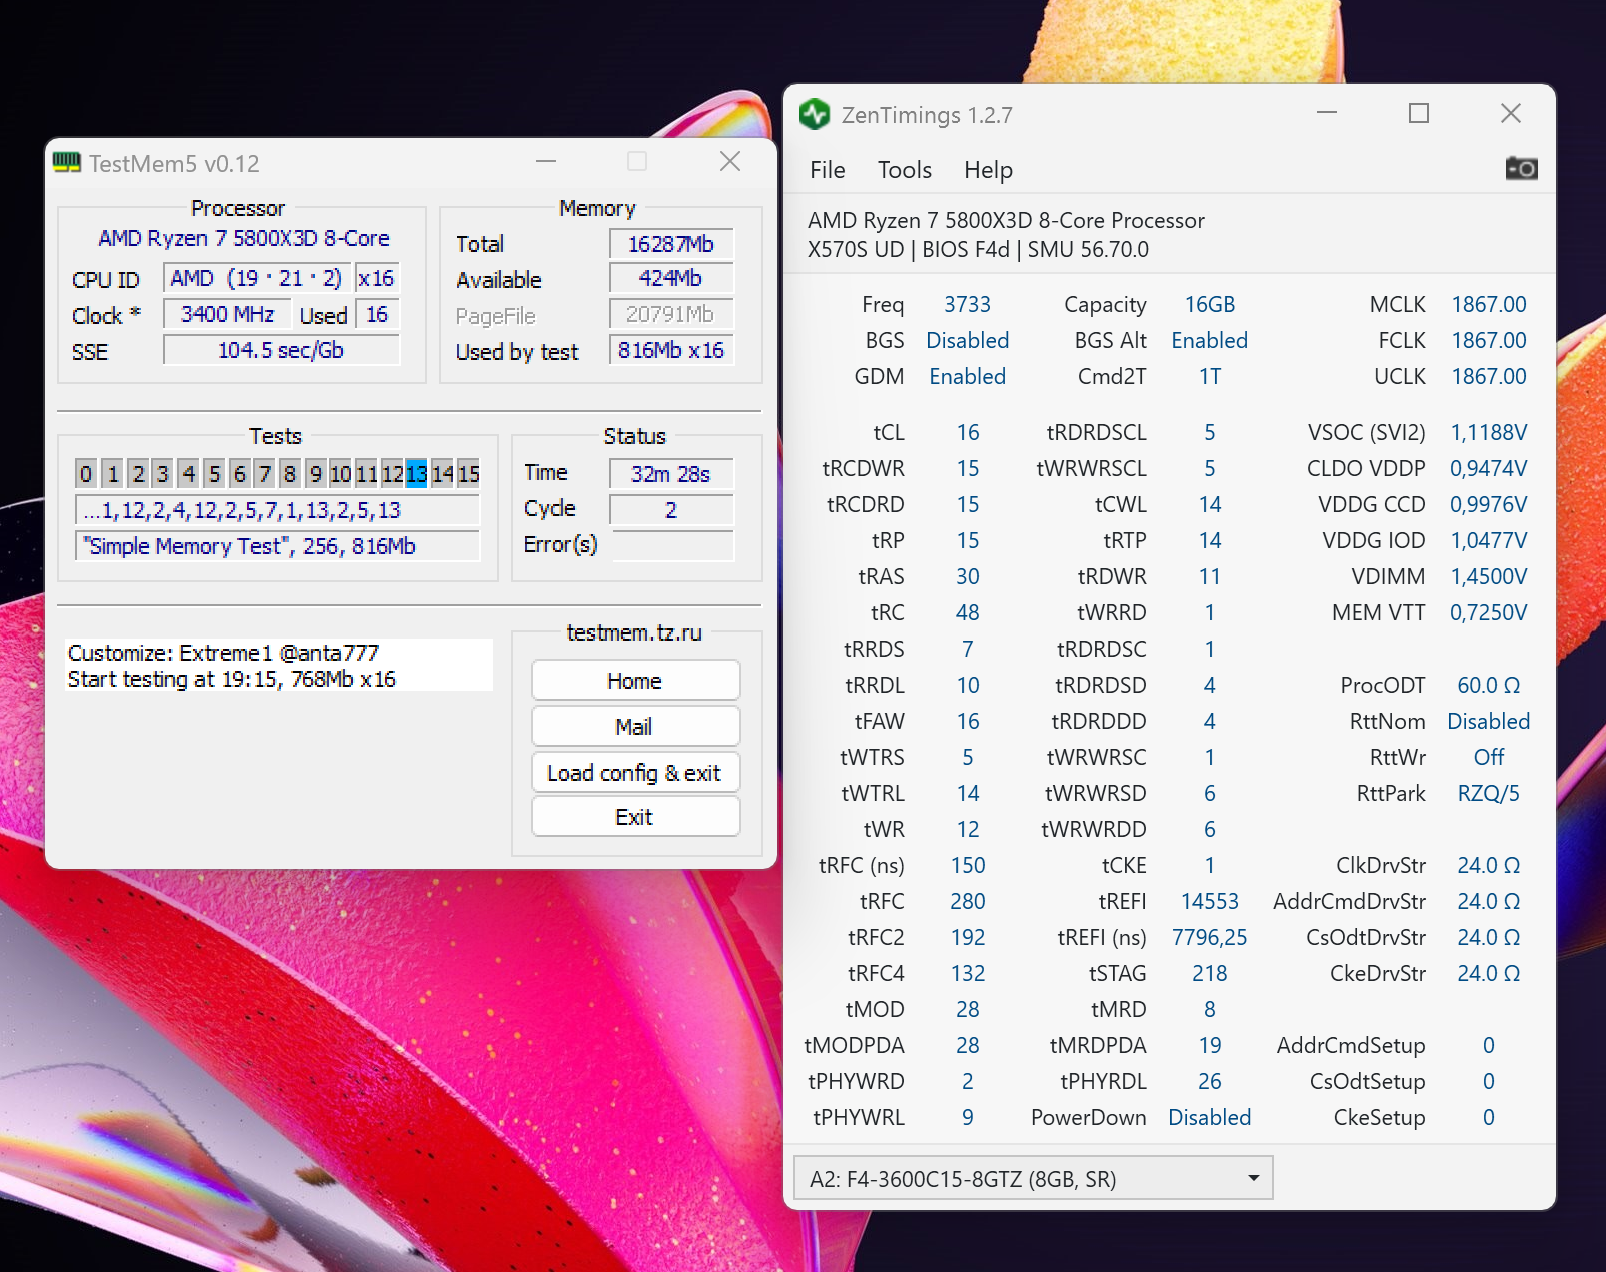Close the TestMem5 window

point(730,161)
